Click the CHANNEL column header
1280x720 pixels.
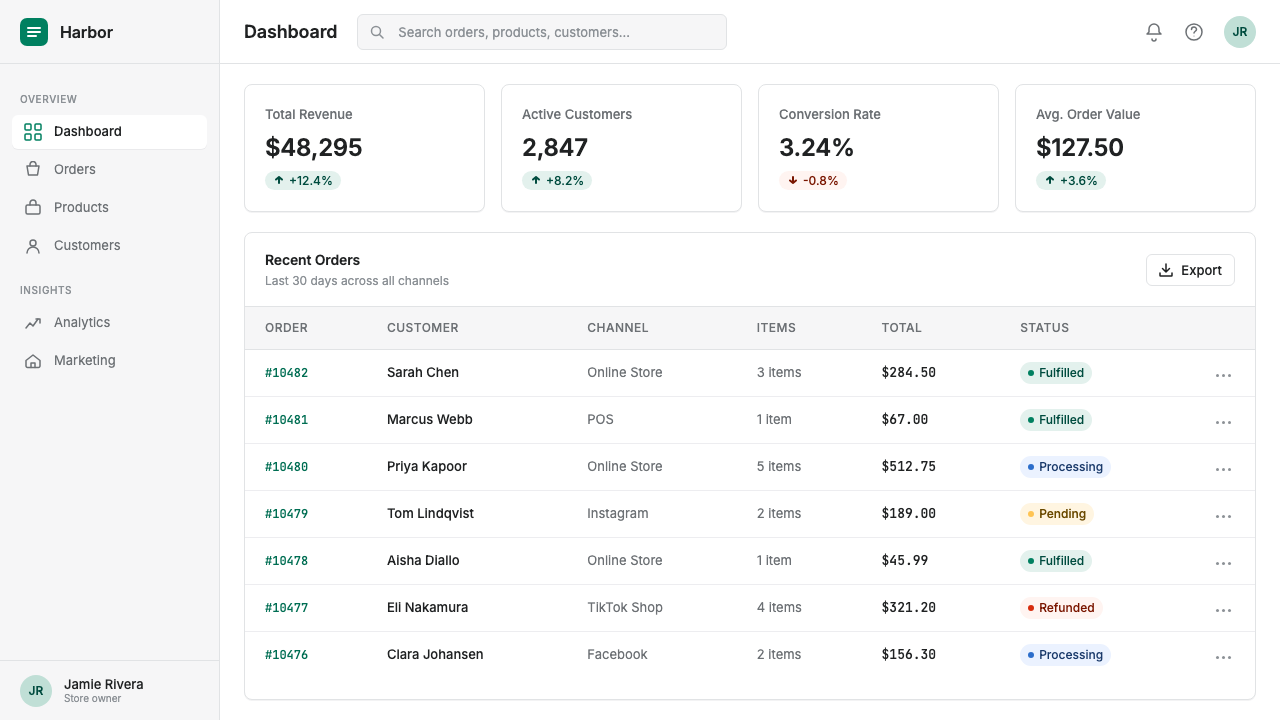[x=618, y=328]
